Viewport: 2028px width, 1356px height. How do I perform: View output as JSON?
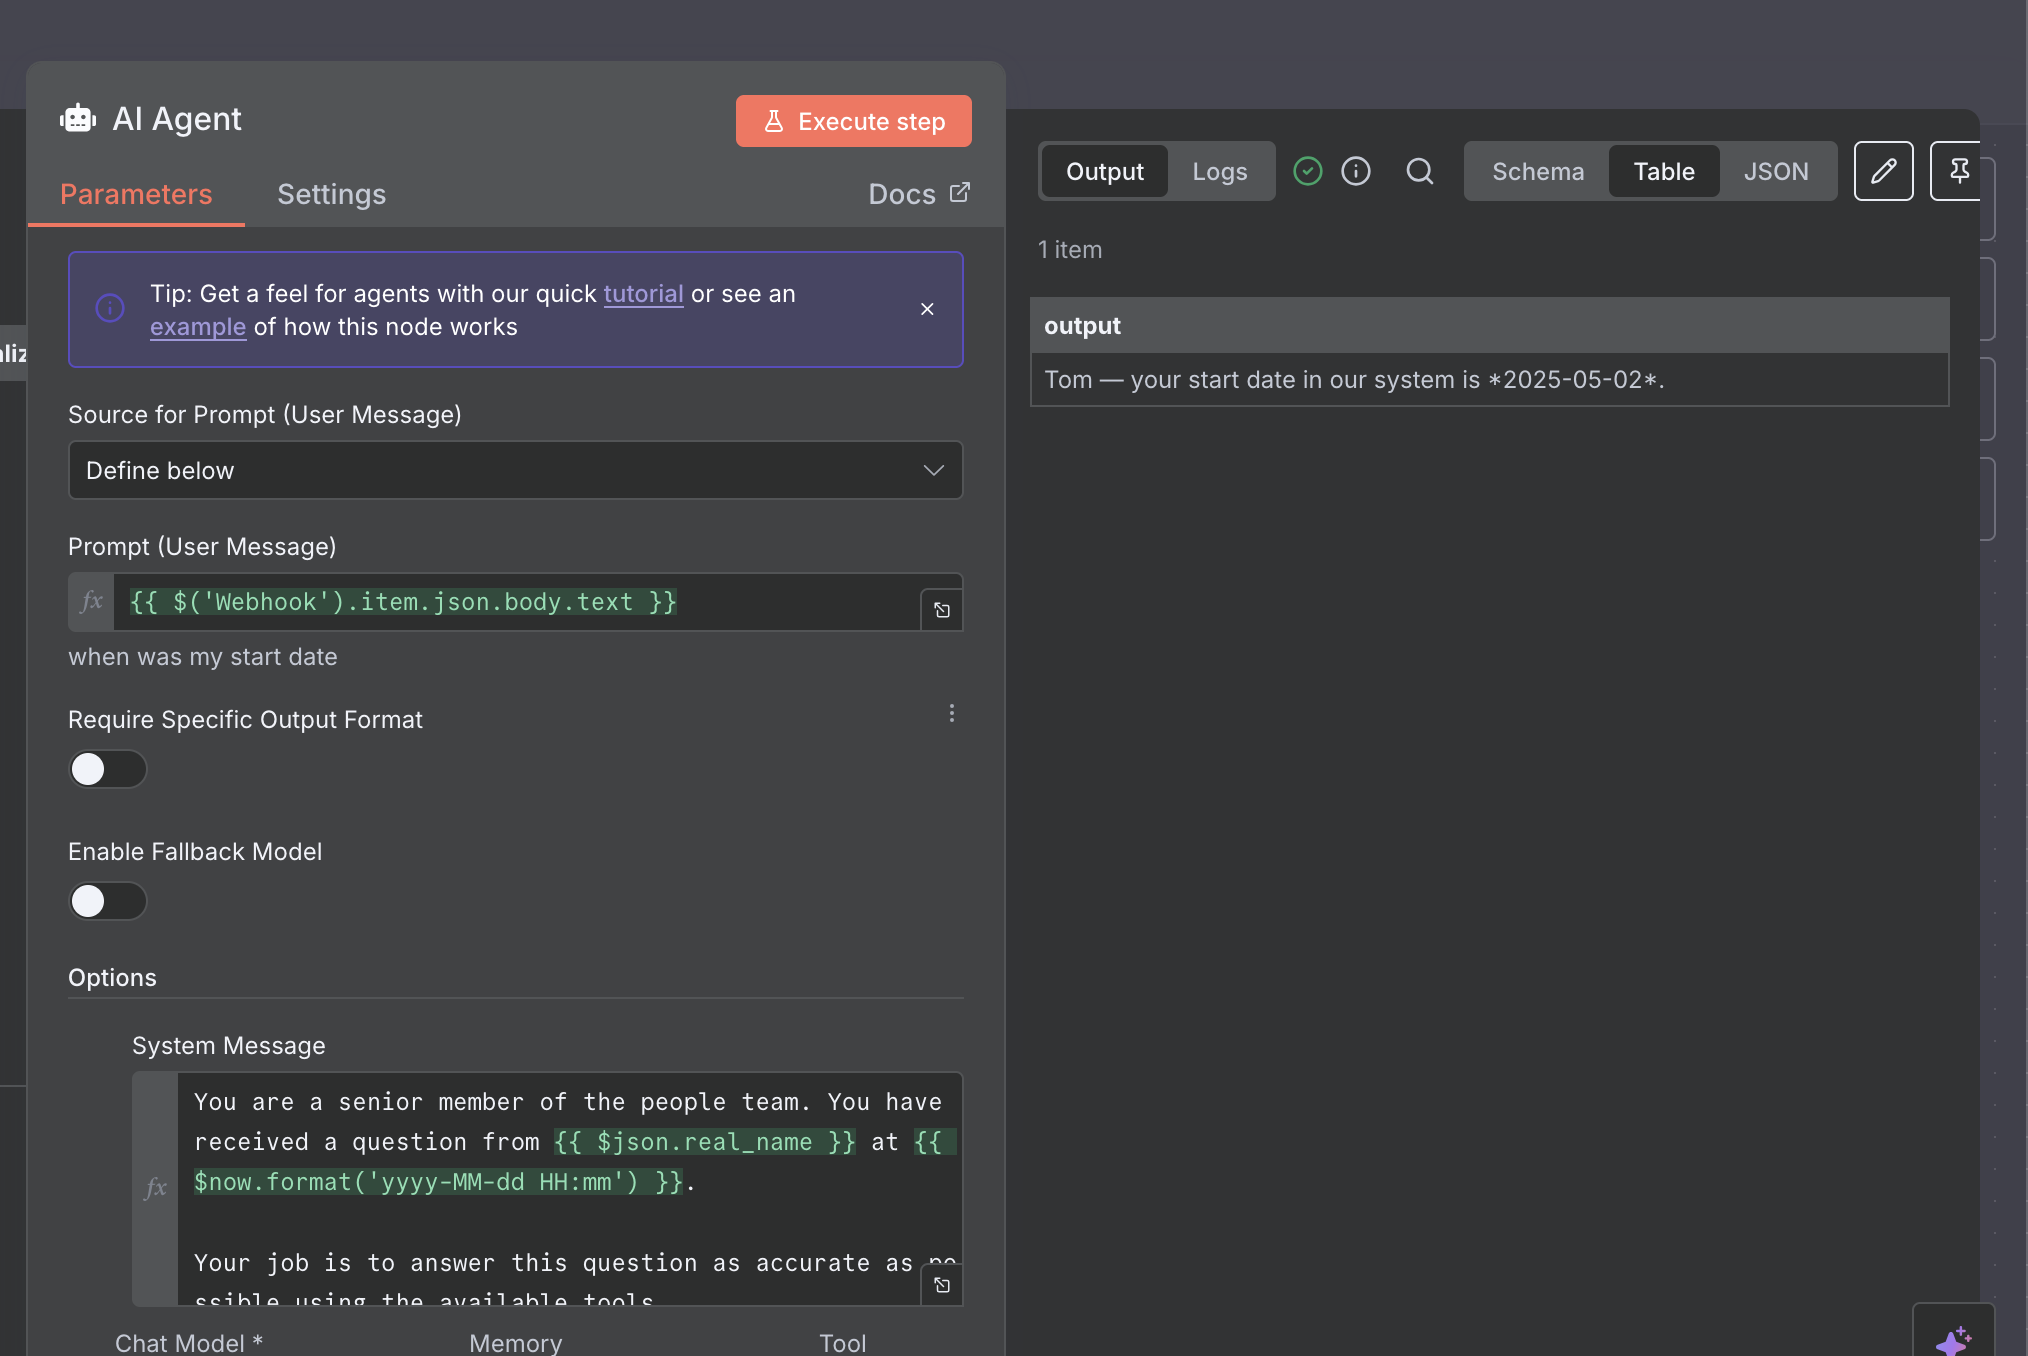(x=1775, y=171)
